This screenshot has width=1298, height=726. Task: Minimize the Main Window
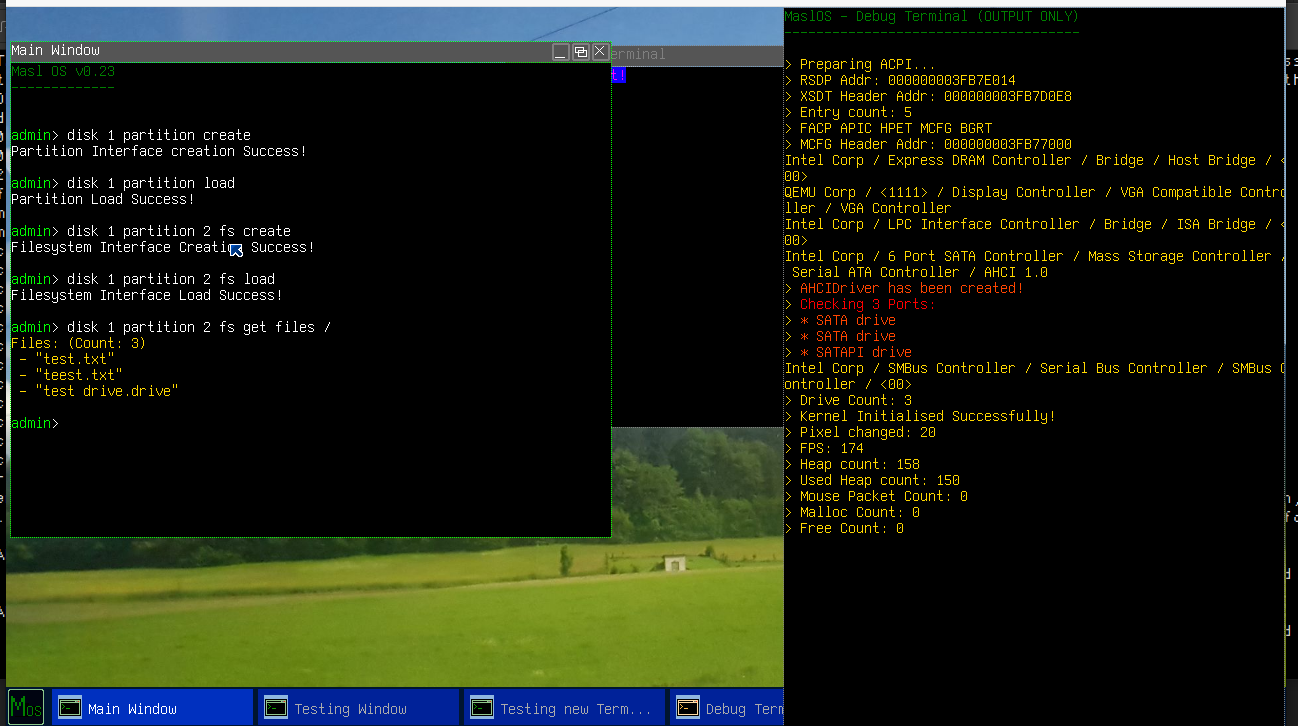point(561,51)
